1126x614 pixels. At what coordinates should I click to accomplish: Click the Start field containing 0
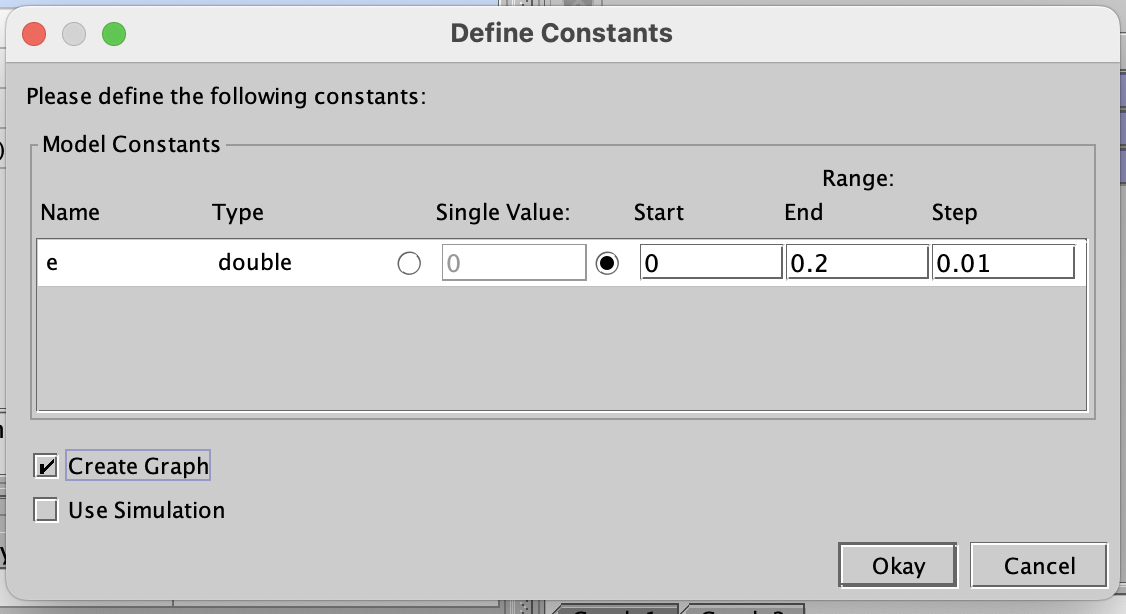(711, 263)
